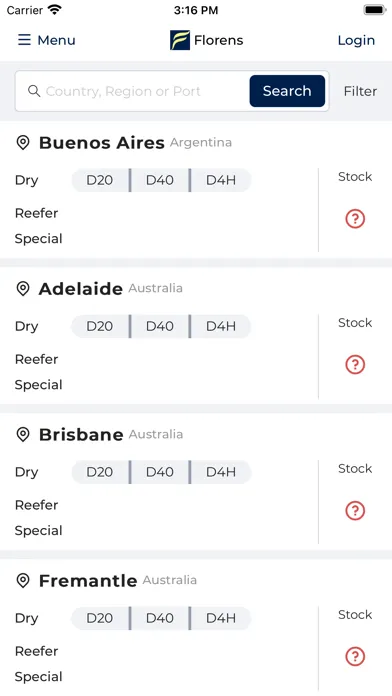Tap the Adelaide location pin icon
392x696 pixels.
tap(23, 289)
